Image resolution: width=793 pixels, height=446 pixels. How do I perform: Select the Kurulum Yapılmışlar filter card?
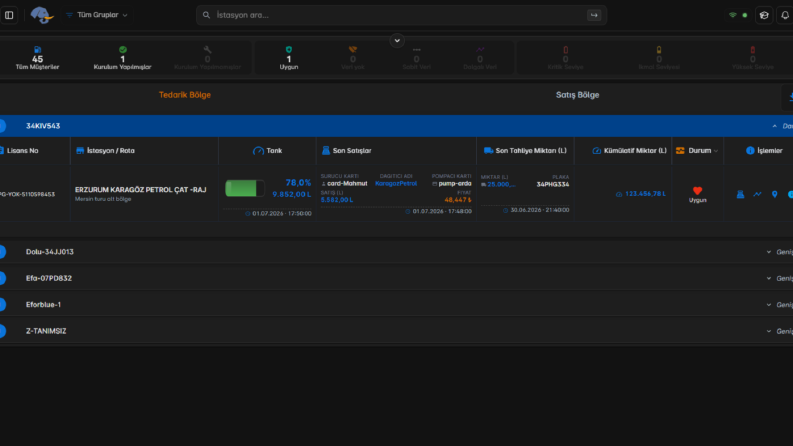pos(122,58)
